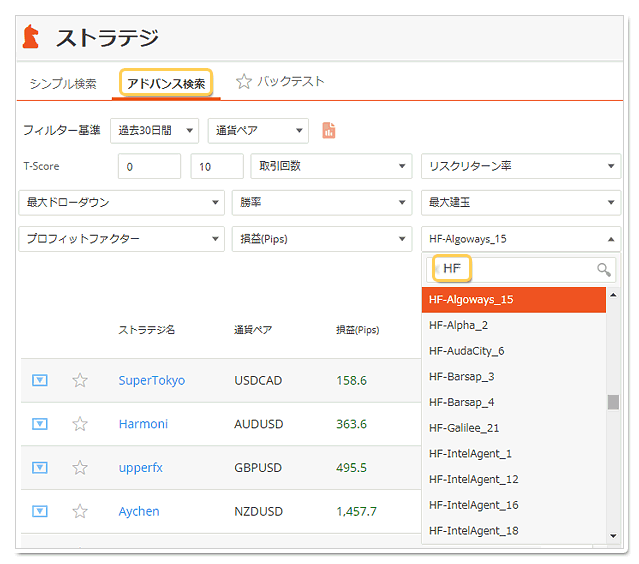Click the 363.6 pips value
The height and width of the screenshot is (564, 639).
pyautogui.click(x=351, y=424)
